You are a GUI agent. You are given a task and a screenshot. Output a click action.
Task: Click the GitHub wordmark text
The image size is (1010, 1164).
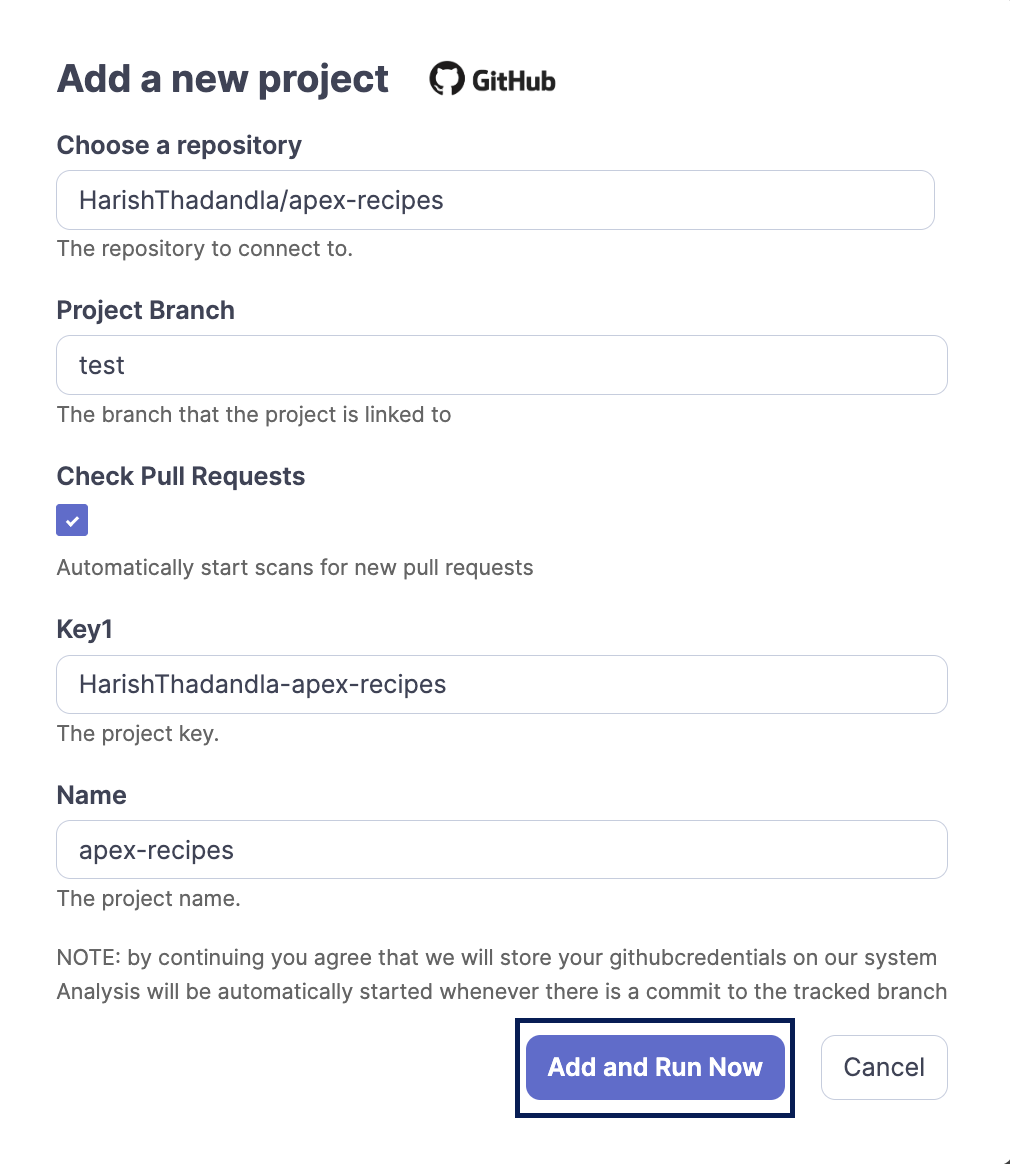[x=513, y=81]
